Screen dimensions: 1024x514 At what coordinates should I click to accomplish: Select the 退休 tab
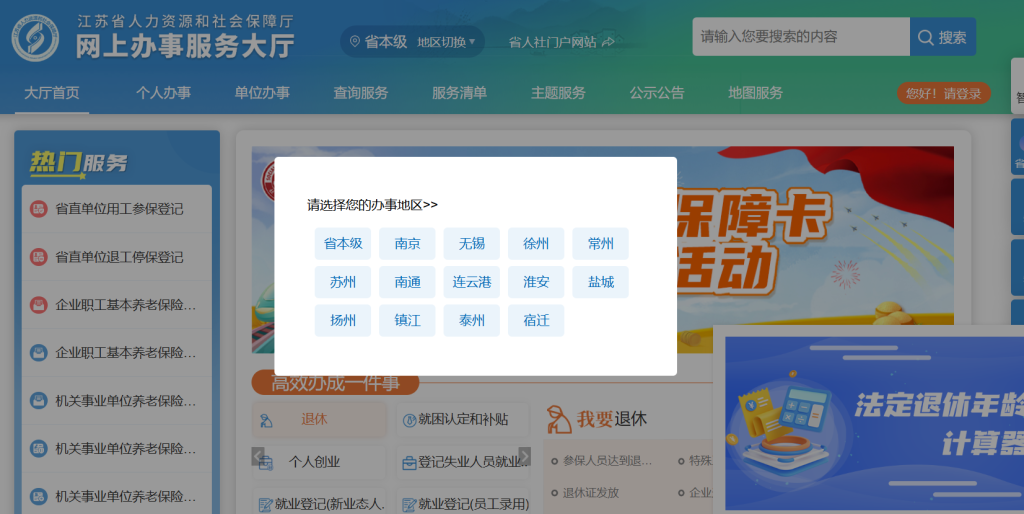[320, 419]
